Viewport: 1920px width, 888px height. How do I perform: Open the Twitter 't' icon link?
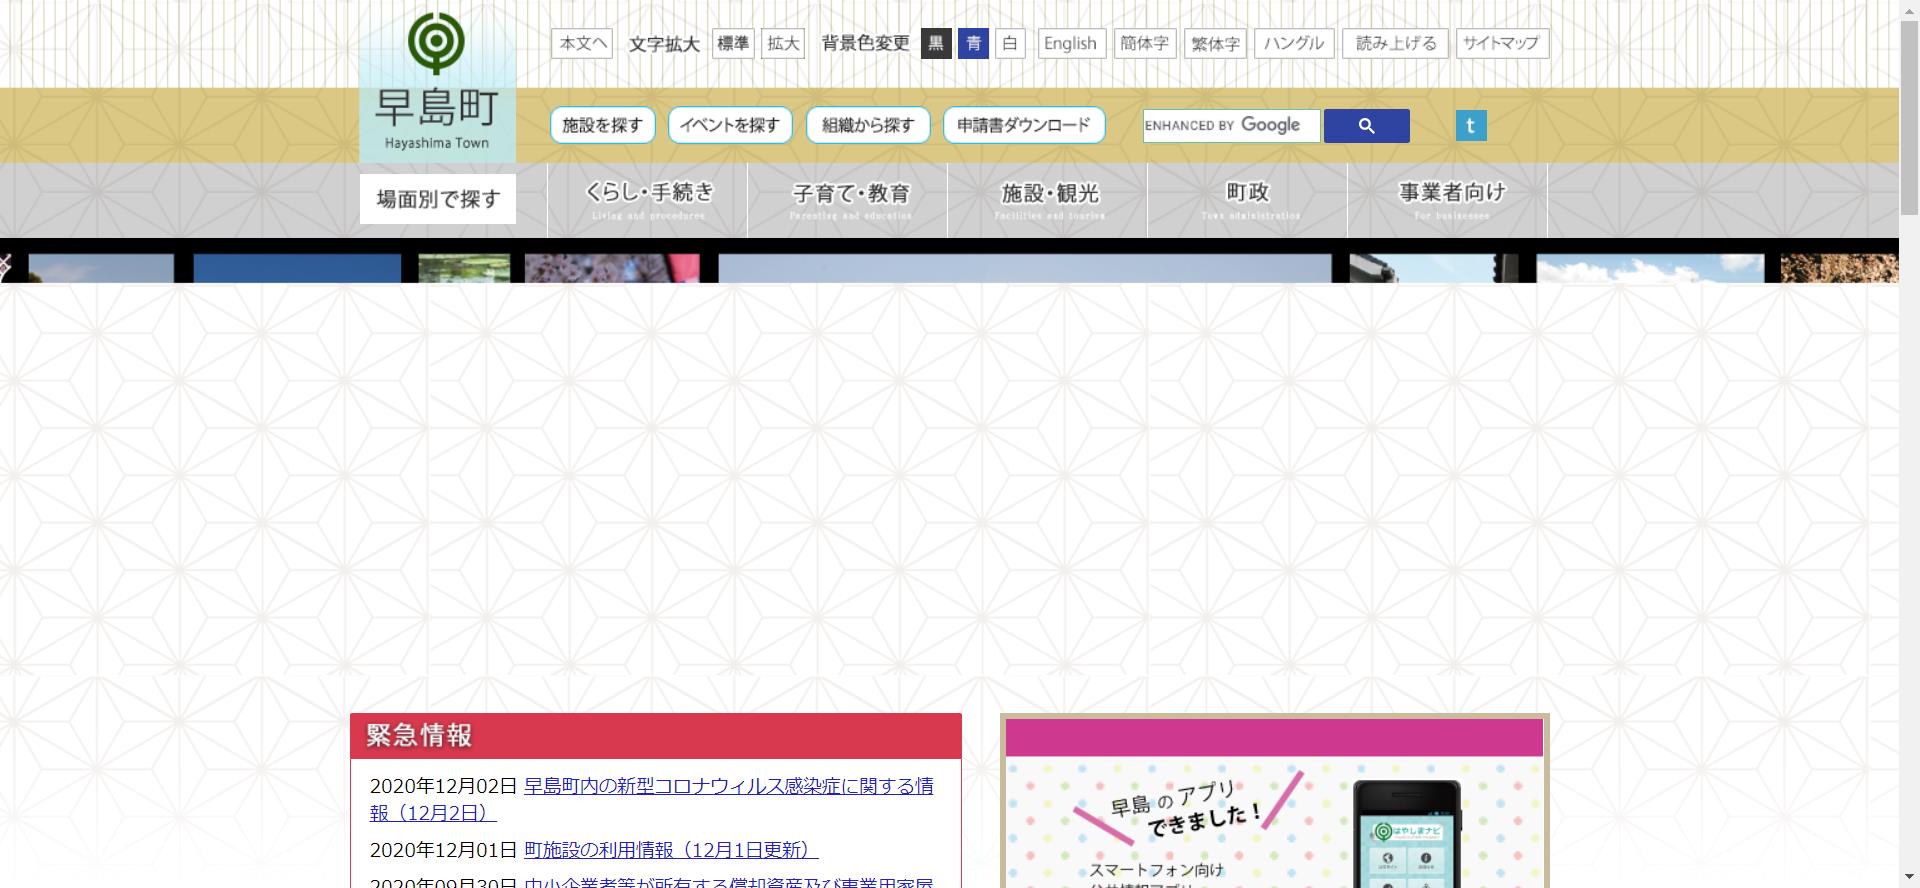point(1470,126)
